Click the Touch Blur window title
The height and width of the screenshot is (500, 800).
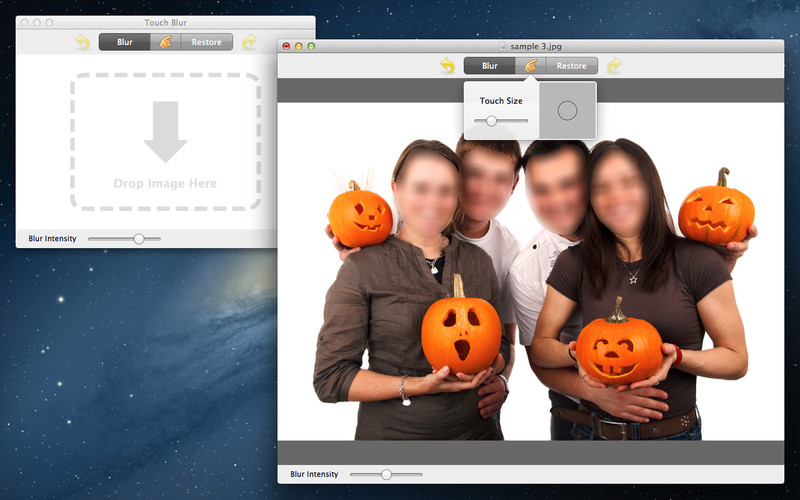tap(165, 22)
